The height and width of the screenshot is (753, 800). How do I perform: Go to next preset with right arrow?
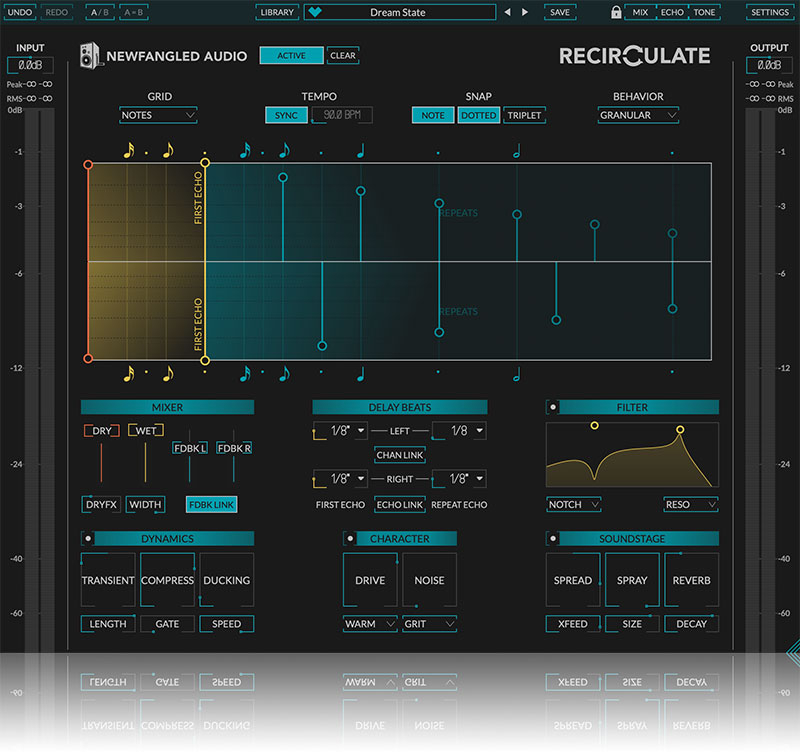527,13
